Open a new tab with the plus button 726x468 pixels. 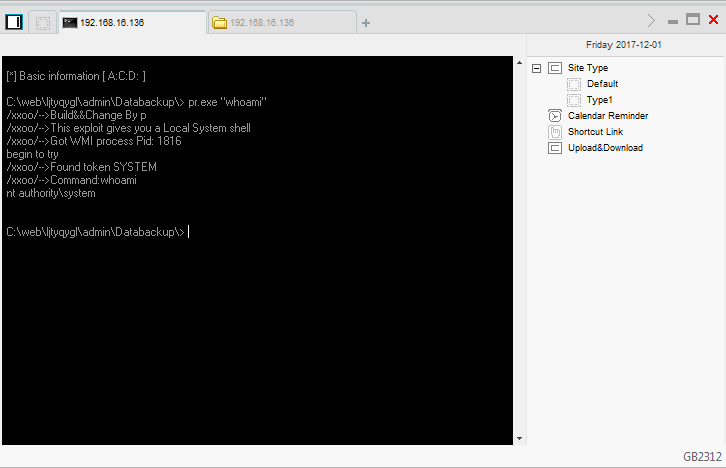[x=366, y=23]
